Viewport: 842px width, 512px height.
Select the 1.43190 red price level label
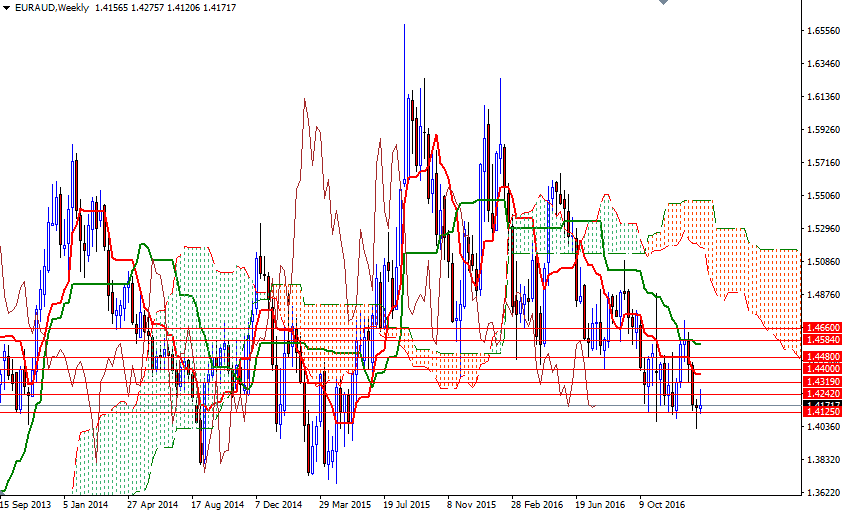click(821, 381)
